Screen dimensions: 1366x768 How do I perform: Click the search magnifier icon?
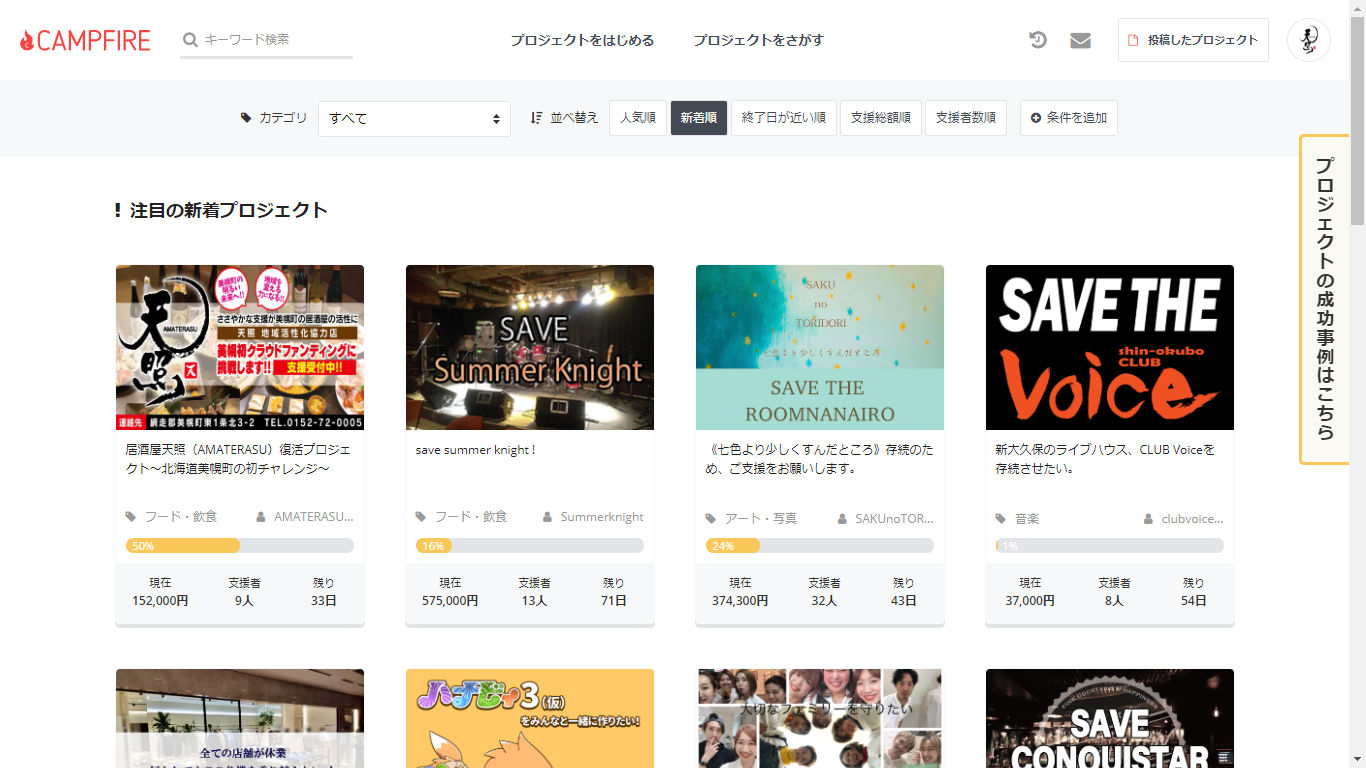point(190,40)
